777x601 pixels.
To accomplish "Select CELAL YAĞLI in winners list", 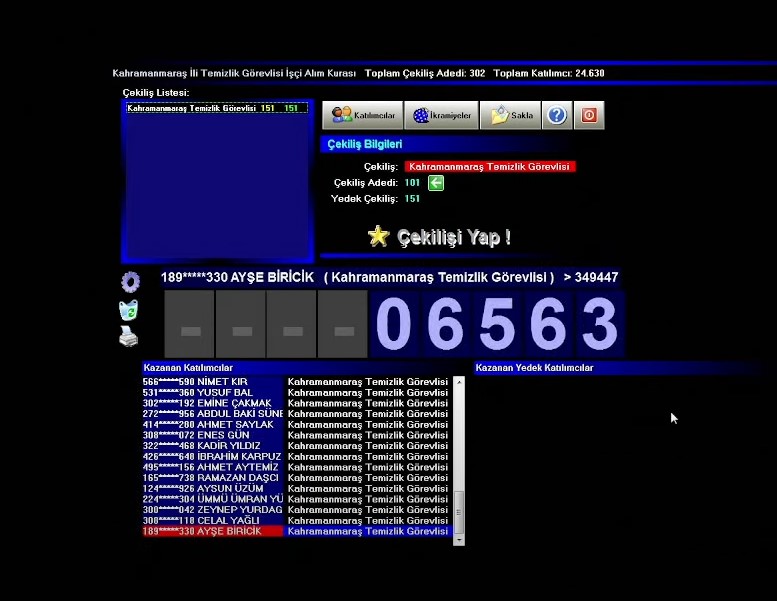I will 212,520.
